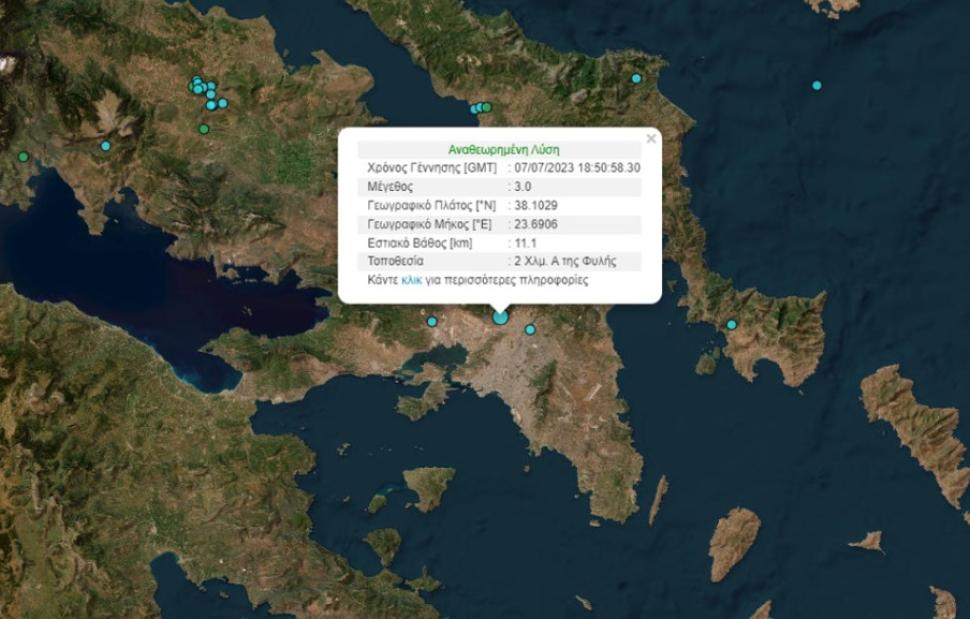
Task: Click the lone cyan marker near the western gulf
Action: (105, 146)
